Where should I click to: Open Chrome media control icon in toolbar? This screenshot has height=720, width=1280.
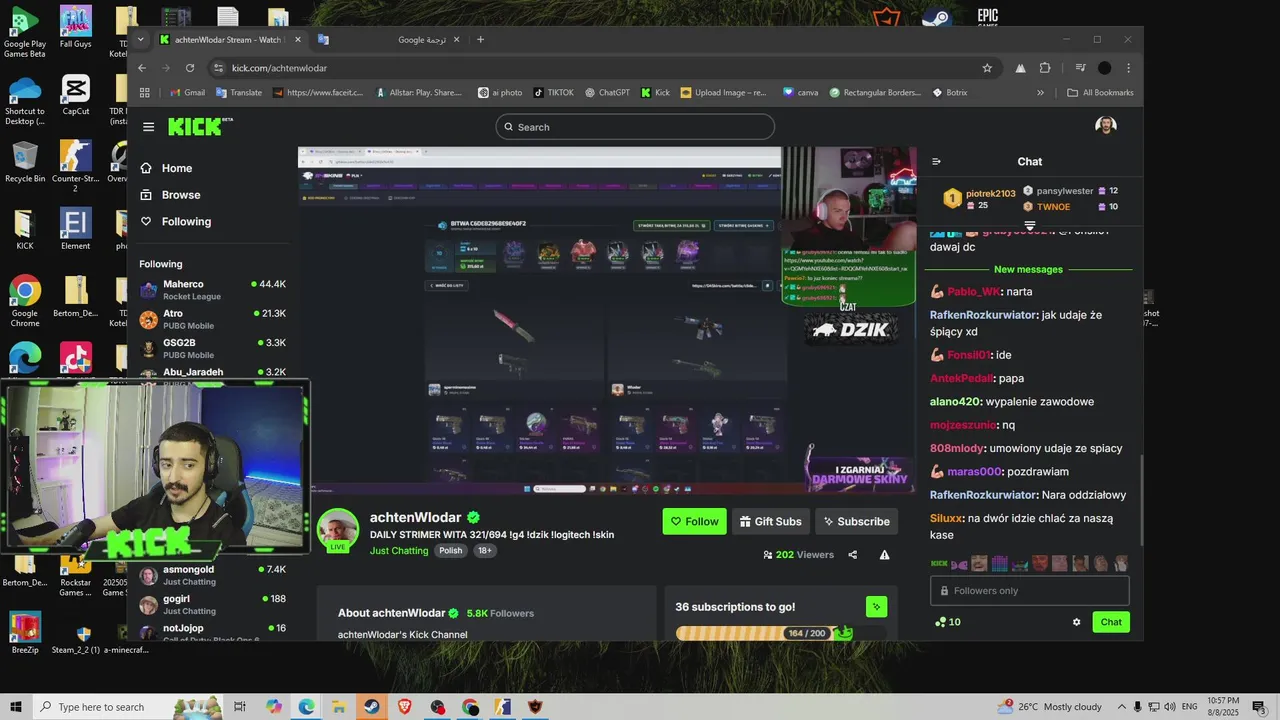click(x=1080, y=68)
